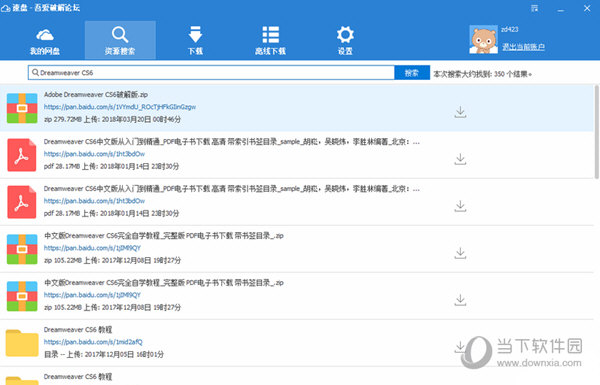This screenshot has height=385, width=600.
Task: Go to the 离线下载 offline download tab
Action: coord(271,41)
